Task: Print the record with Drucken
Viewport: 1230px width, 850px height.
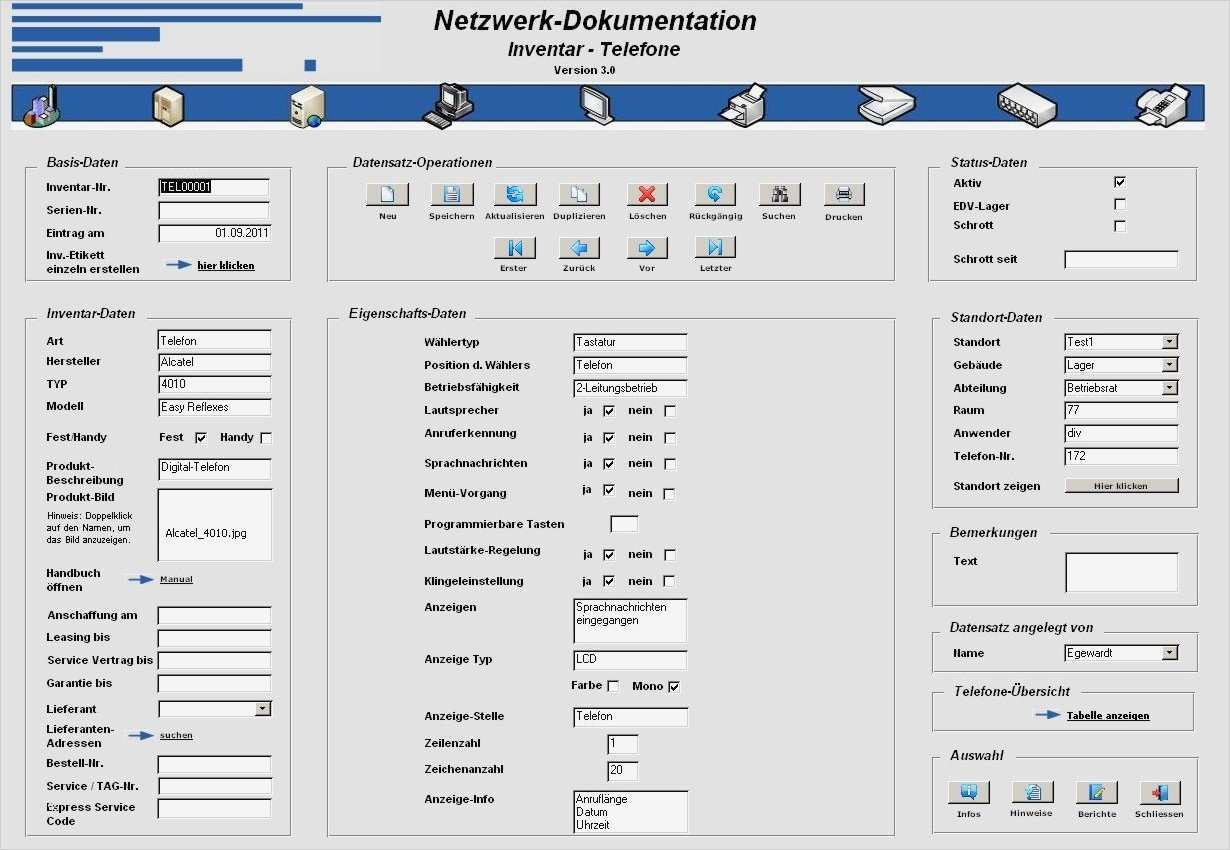Action: click(x=844, y=194)
